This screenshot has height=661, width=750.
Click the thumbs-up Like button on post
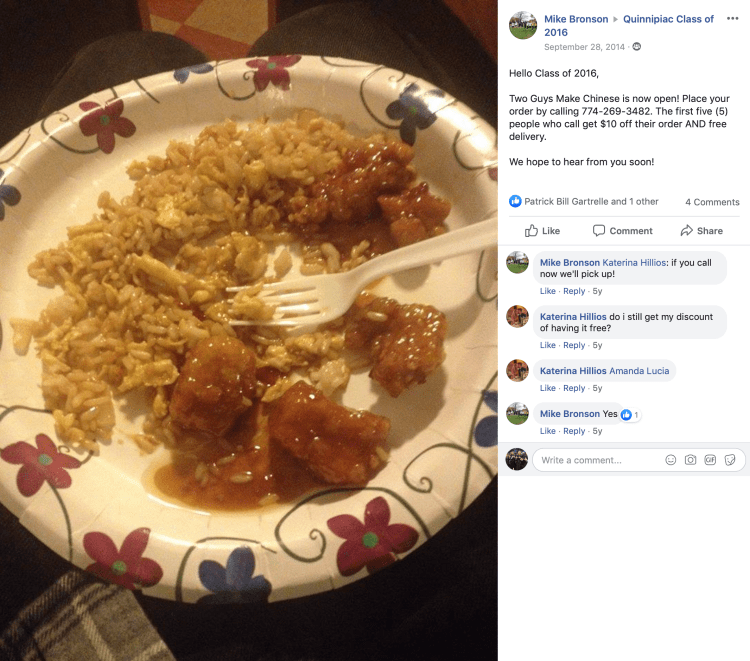tap(542, 231)
